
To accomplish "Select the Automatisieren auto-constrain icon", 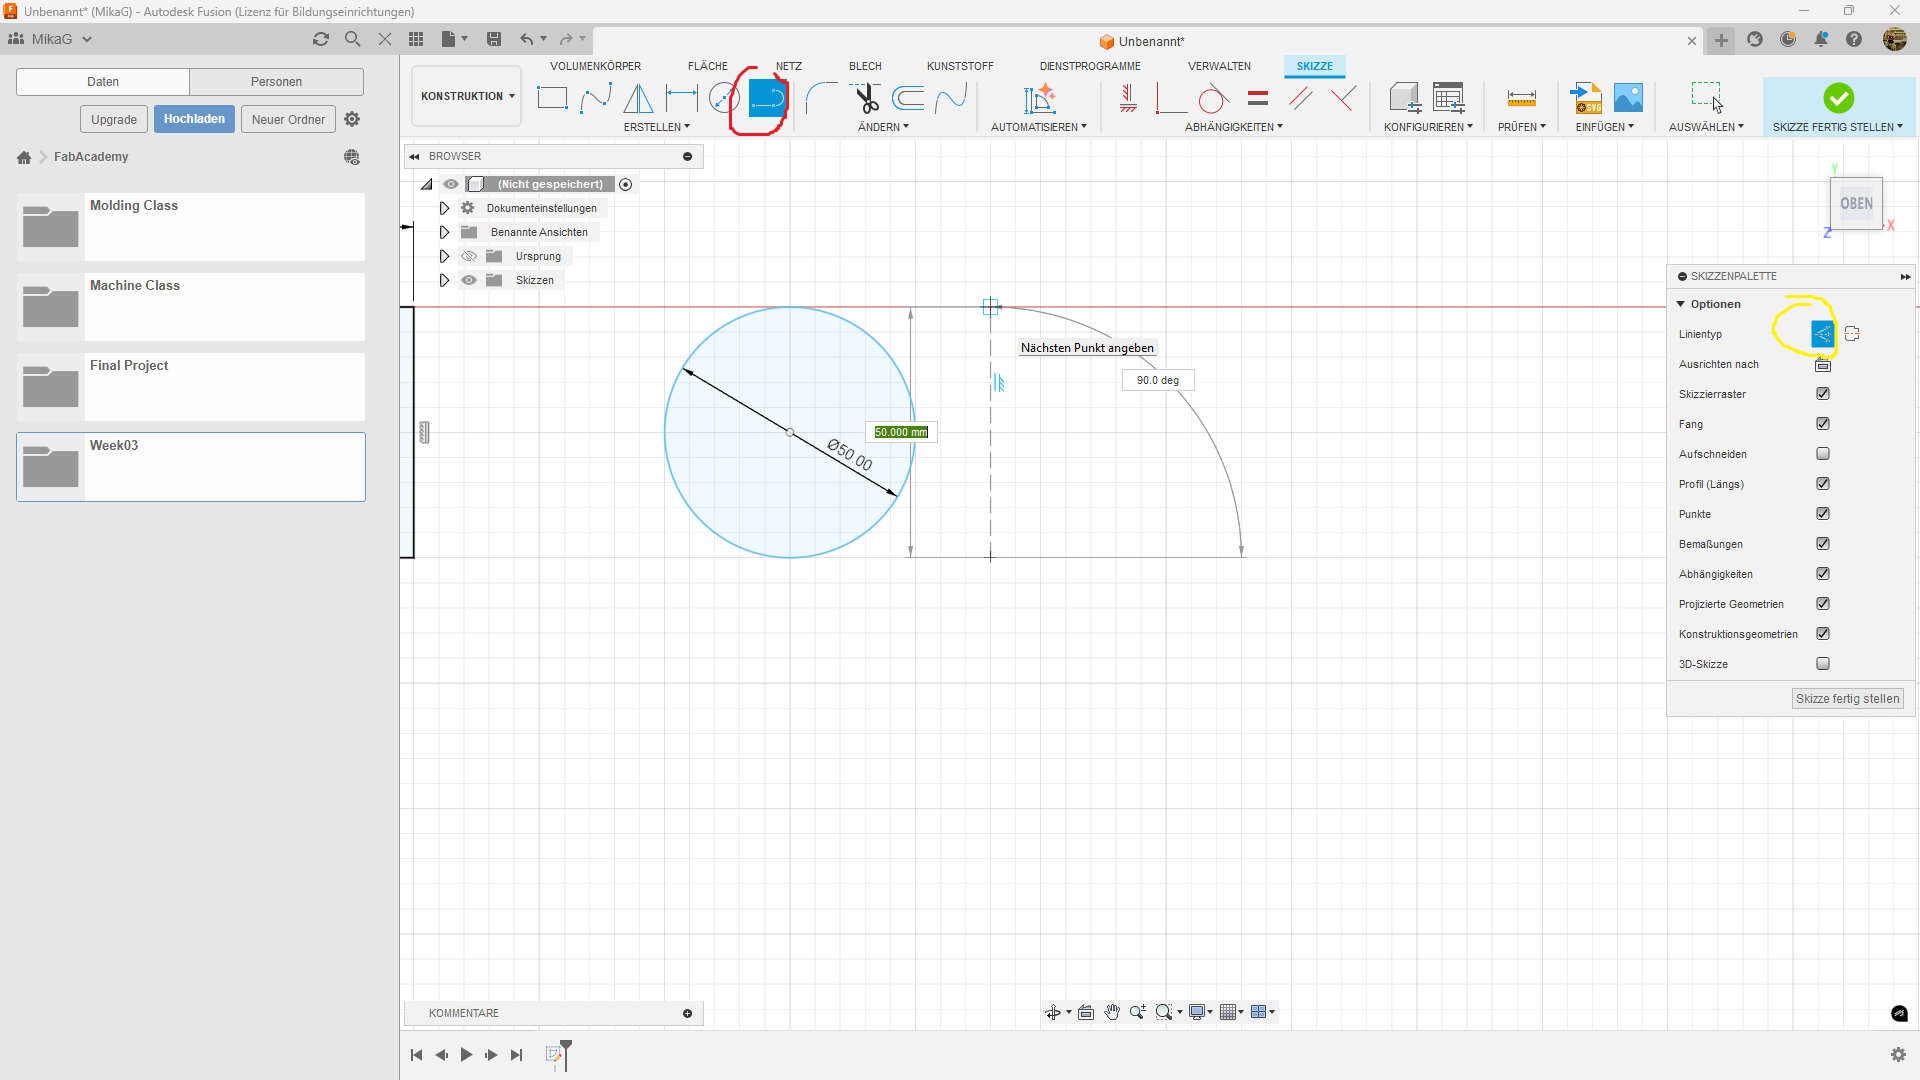I will tap(1039, 98).
